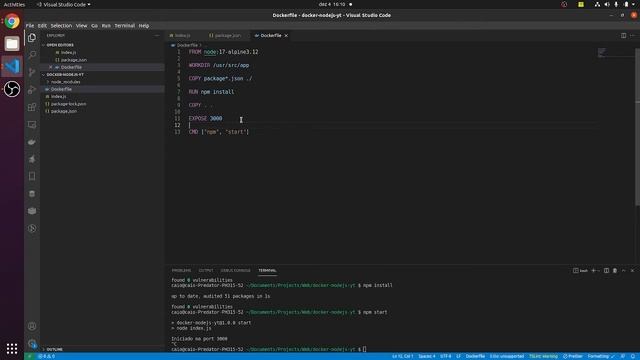Click Ln 12, Col 1 in status bar
This screenshot has height=360, width=640.
coord(402,356)
